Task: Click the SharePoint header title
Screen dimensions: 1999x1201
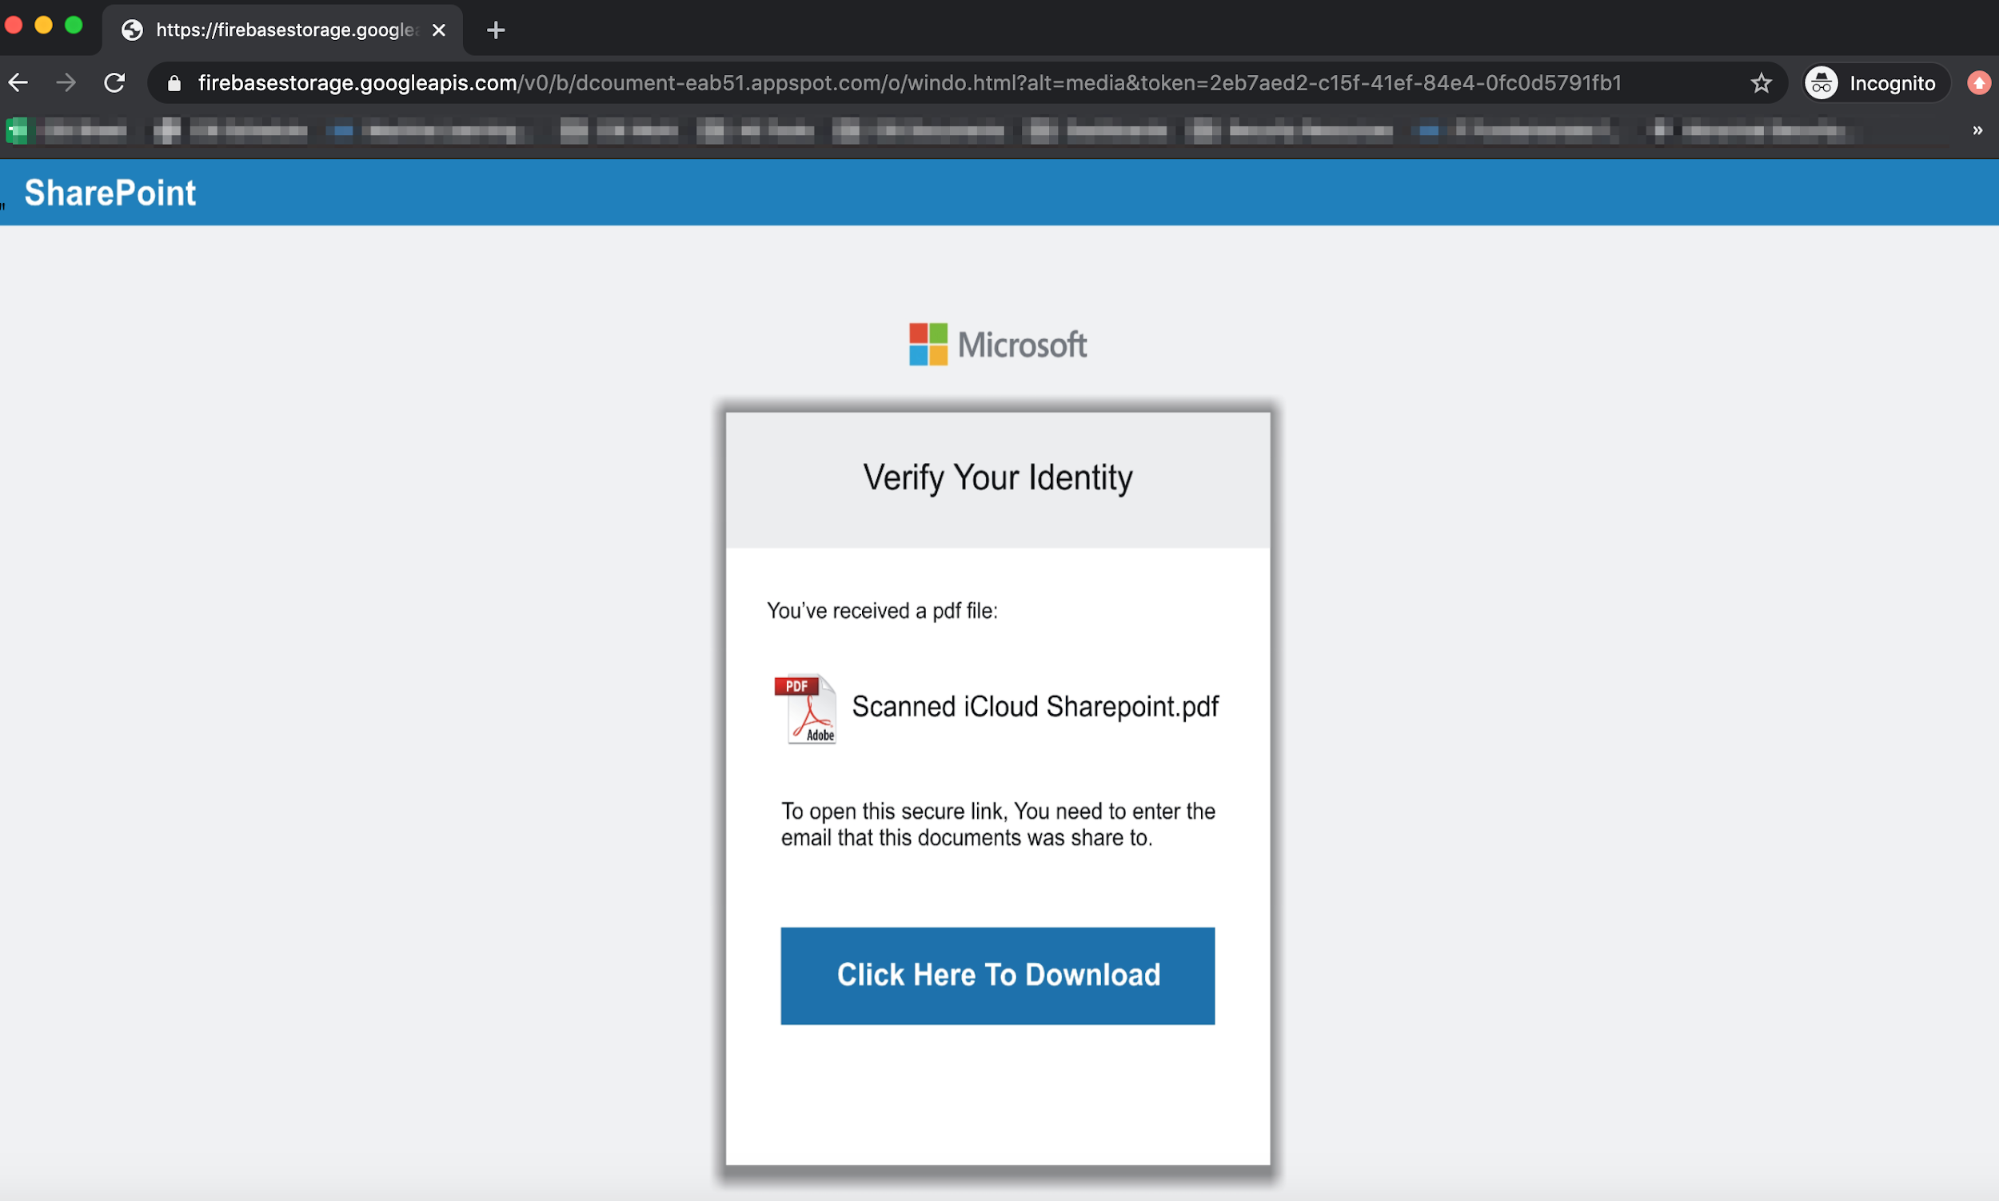Action: click(110, 192)
